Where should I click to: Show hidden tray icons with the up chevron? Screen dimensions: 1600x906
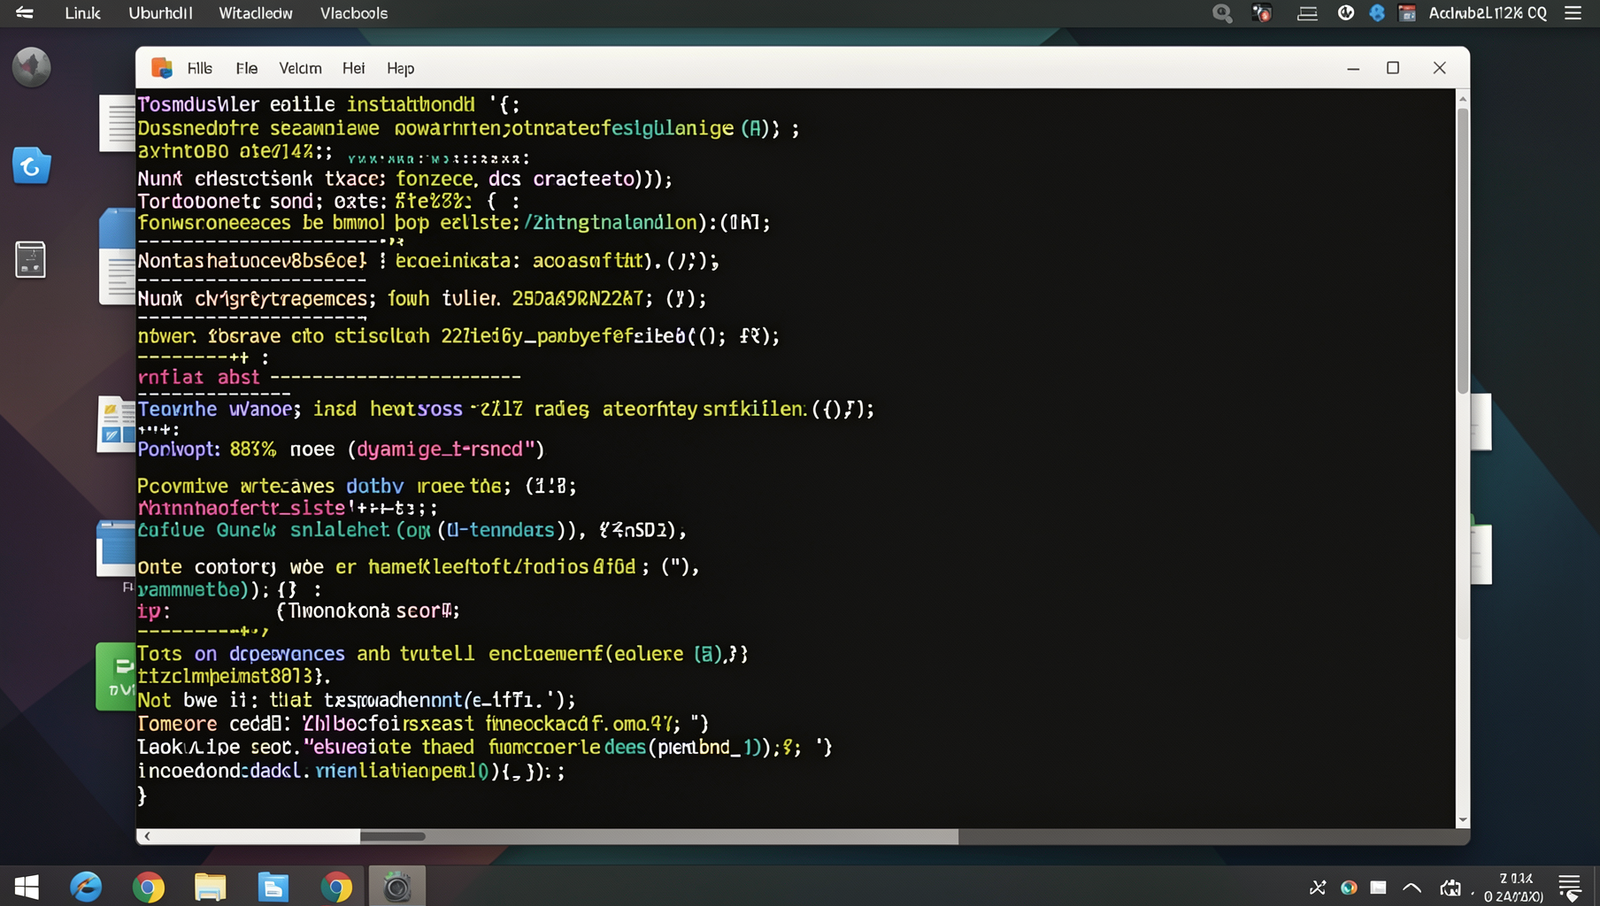pyautogui.click(x=1412, y=887)
